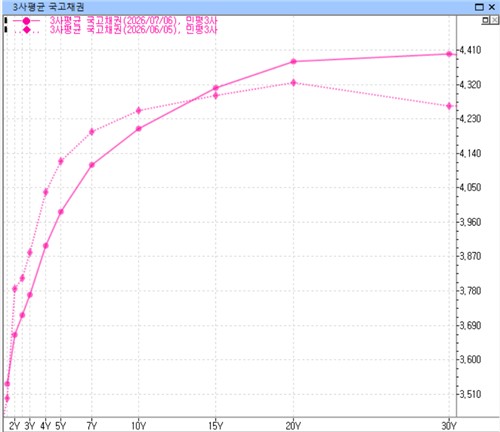
Task: Click the 4.320 y-axis value
Action: click(470, 85)
